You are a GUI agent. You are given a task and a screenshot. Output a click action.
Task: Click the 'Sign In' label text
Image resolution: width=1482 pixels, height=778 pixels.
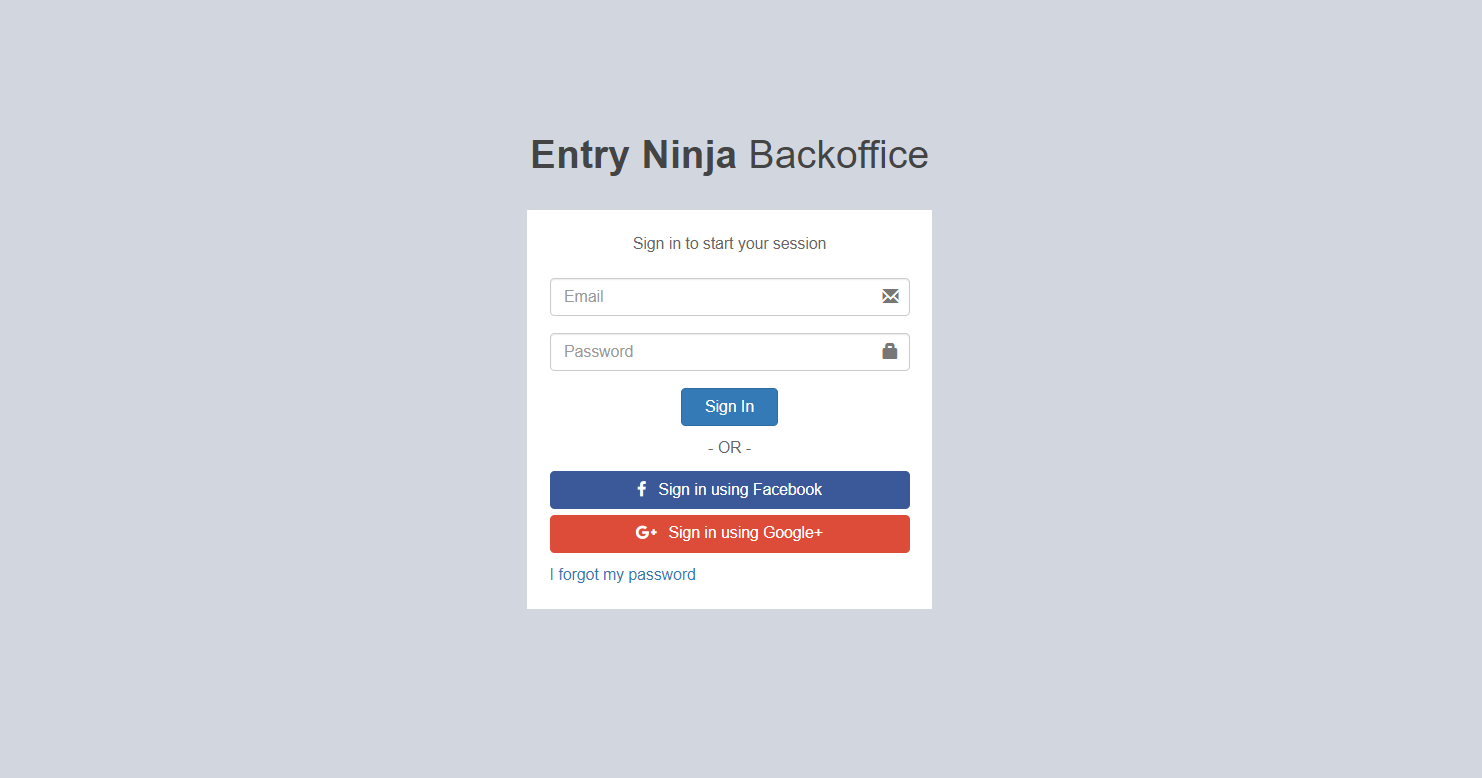(729, 407)
